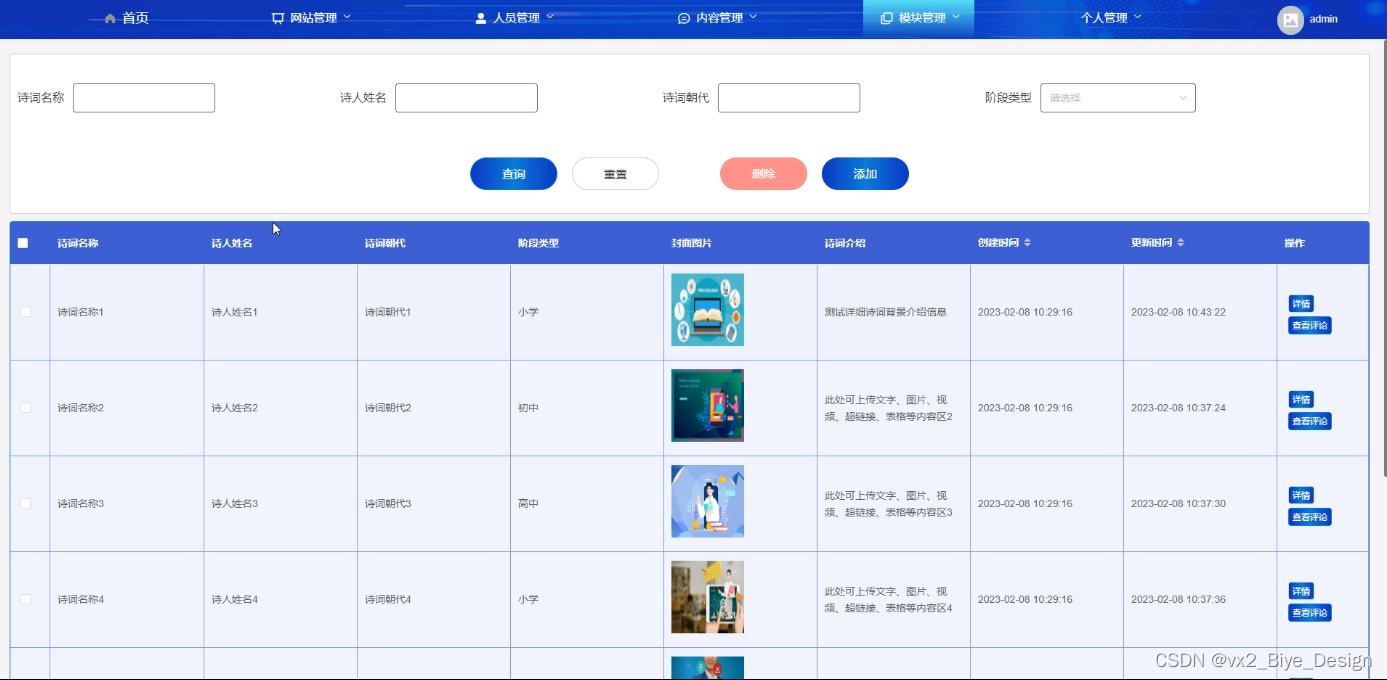Open 详情 for 诗词名称3 row
Viewport: 1387px width, 680px height.
pos(1301,496)
